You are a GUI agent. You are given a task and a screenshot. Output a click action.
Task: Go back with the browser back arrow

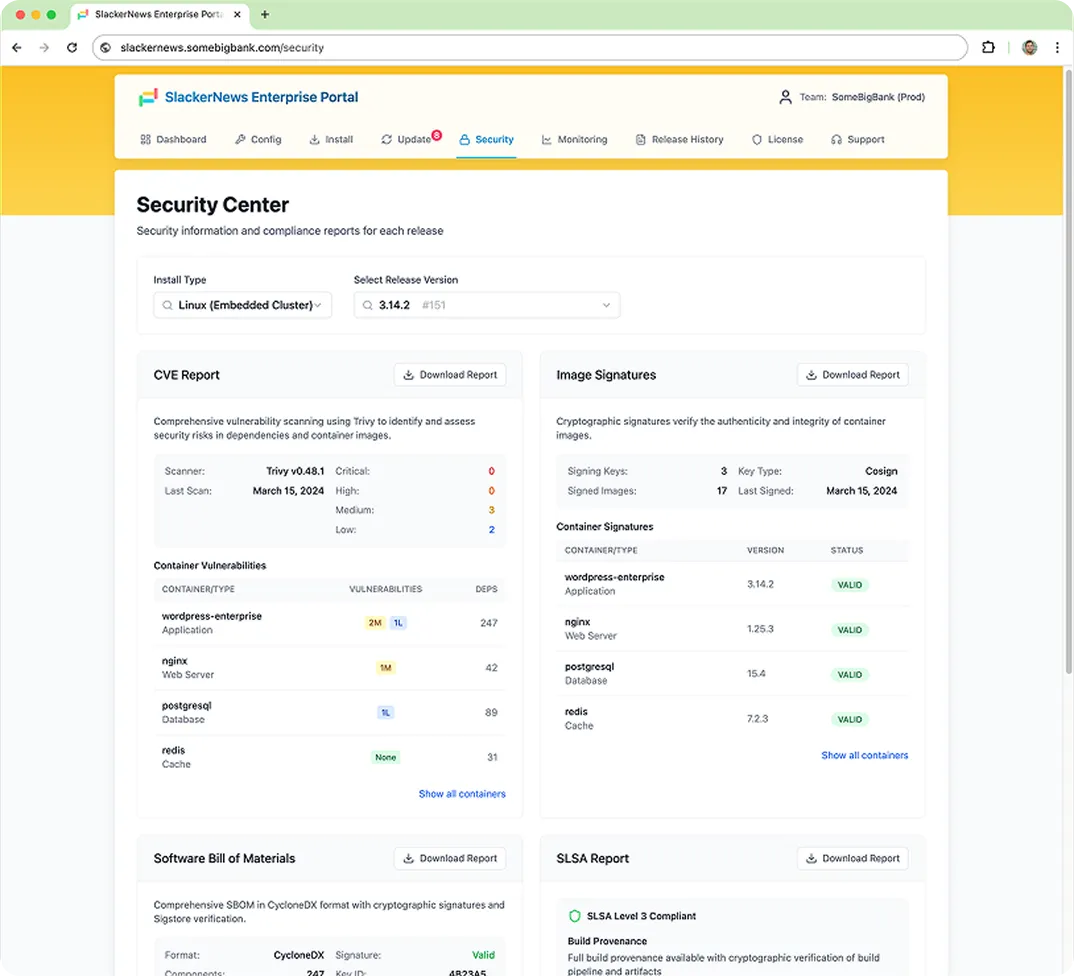coord(17,47)
